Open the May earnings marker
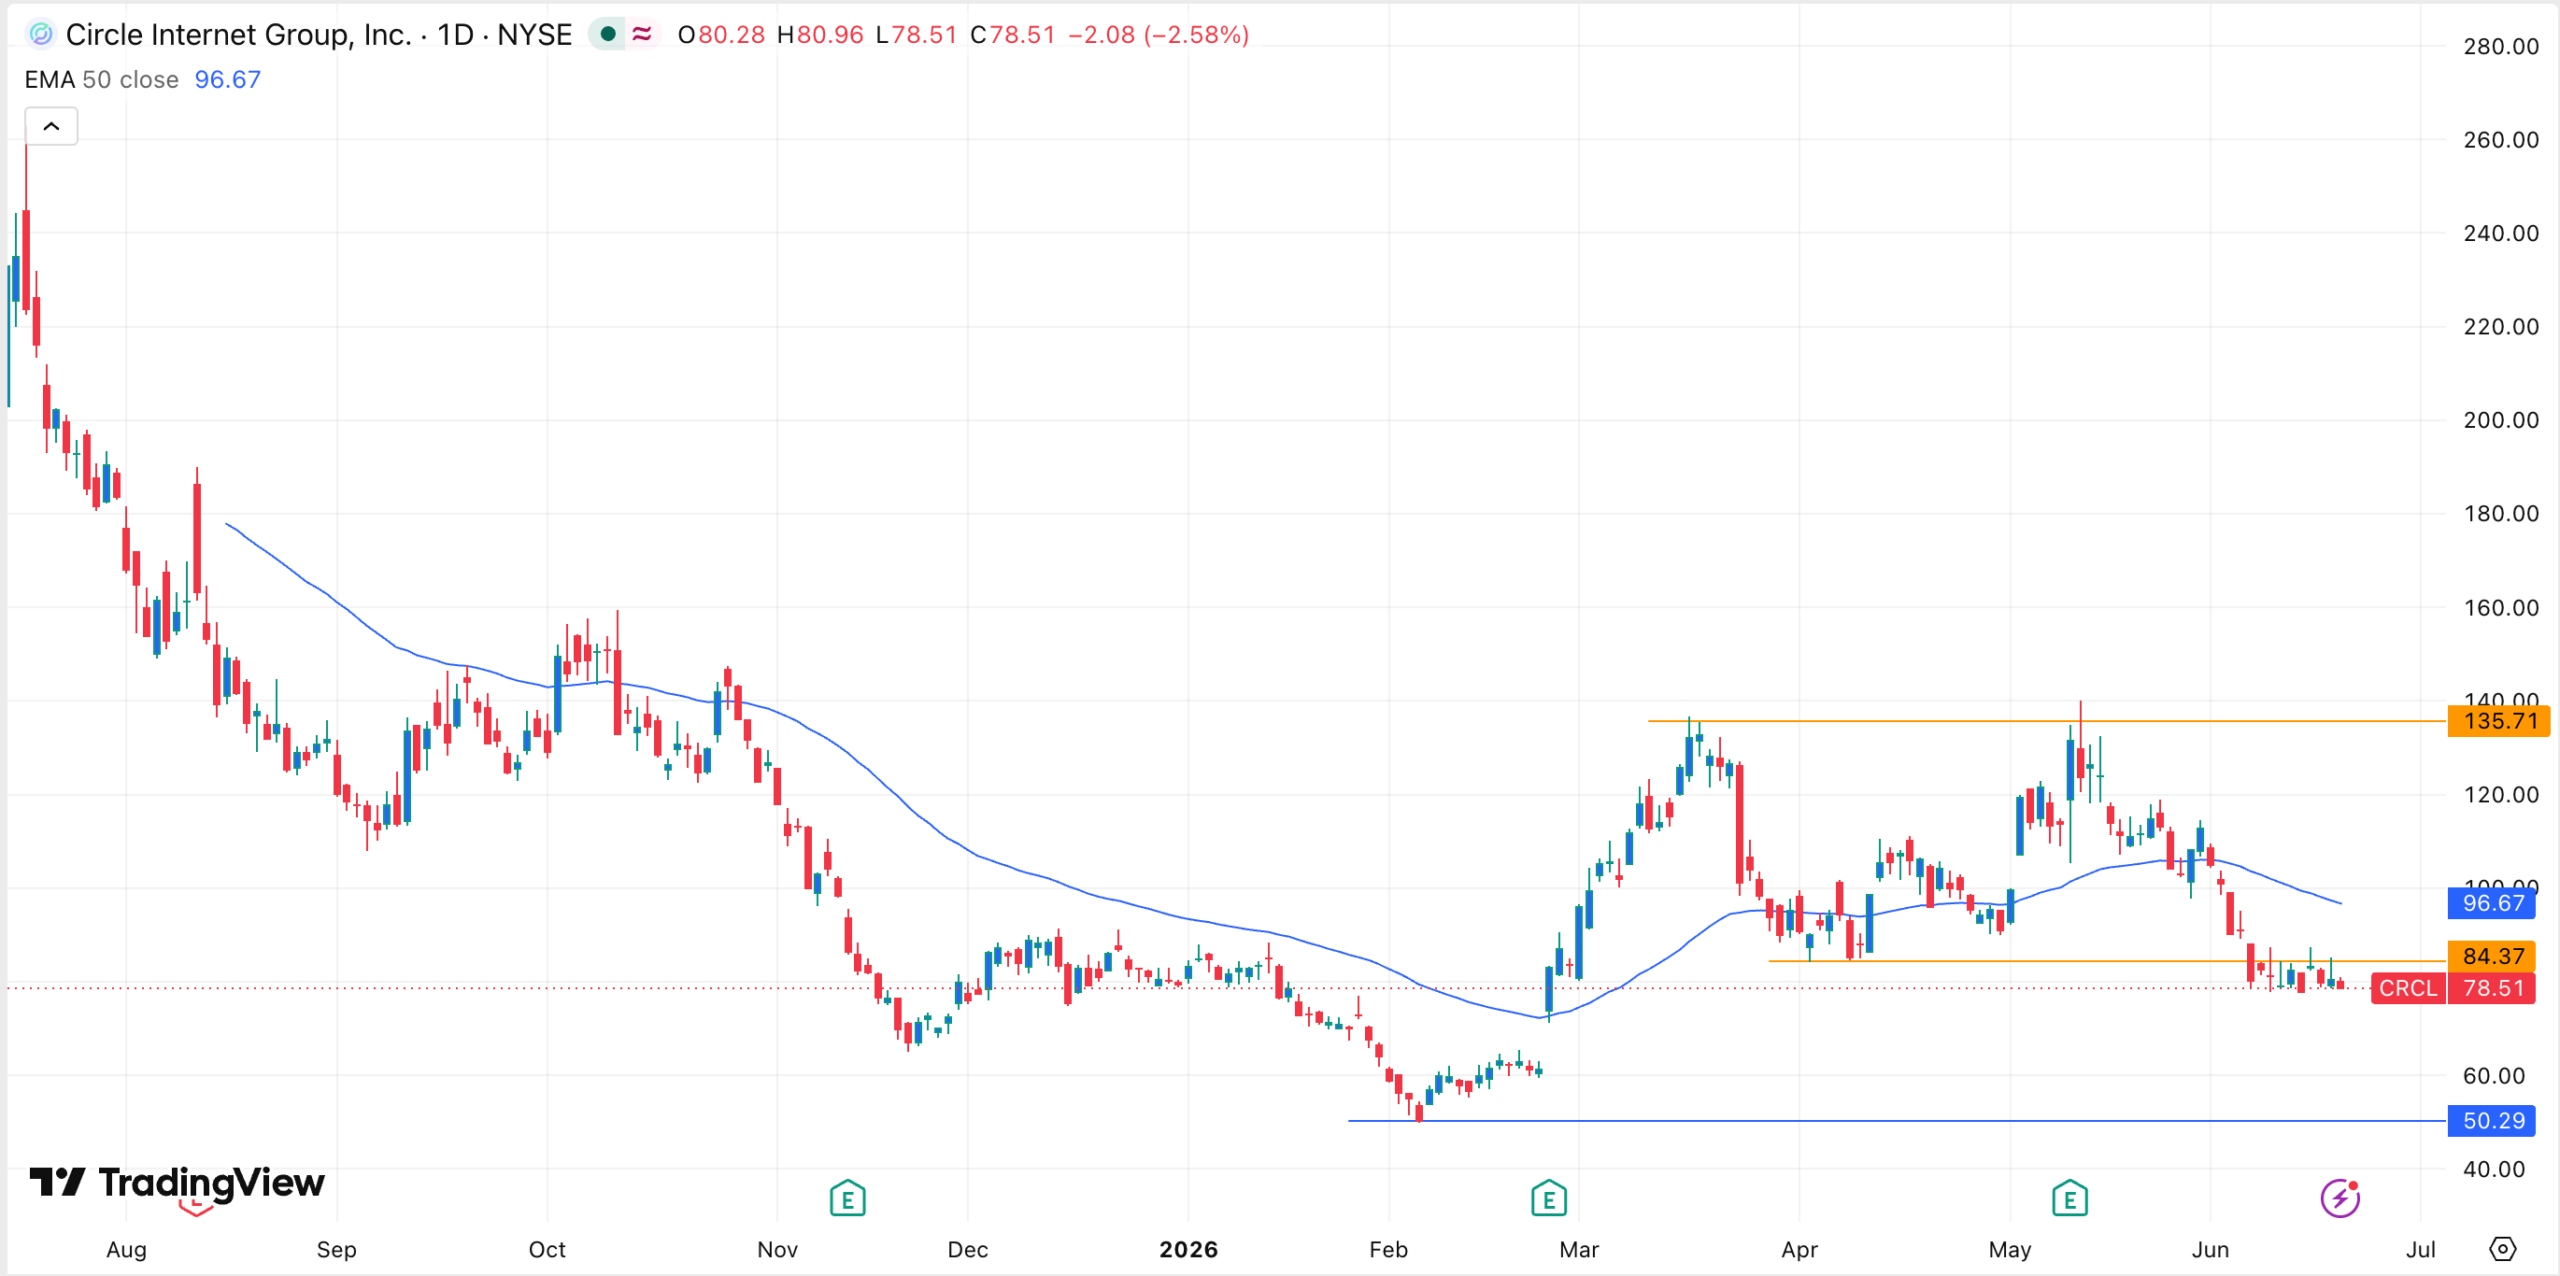Screen dimensions: 2560x1276 point(2069,1197)
